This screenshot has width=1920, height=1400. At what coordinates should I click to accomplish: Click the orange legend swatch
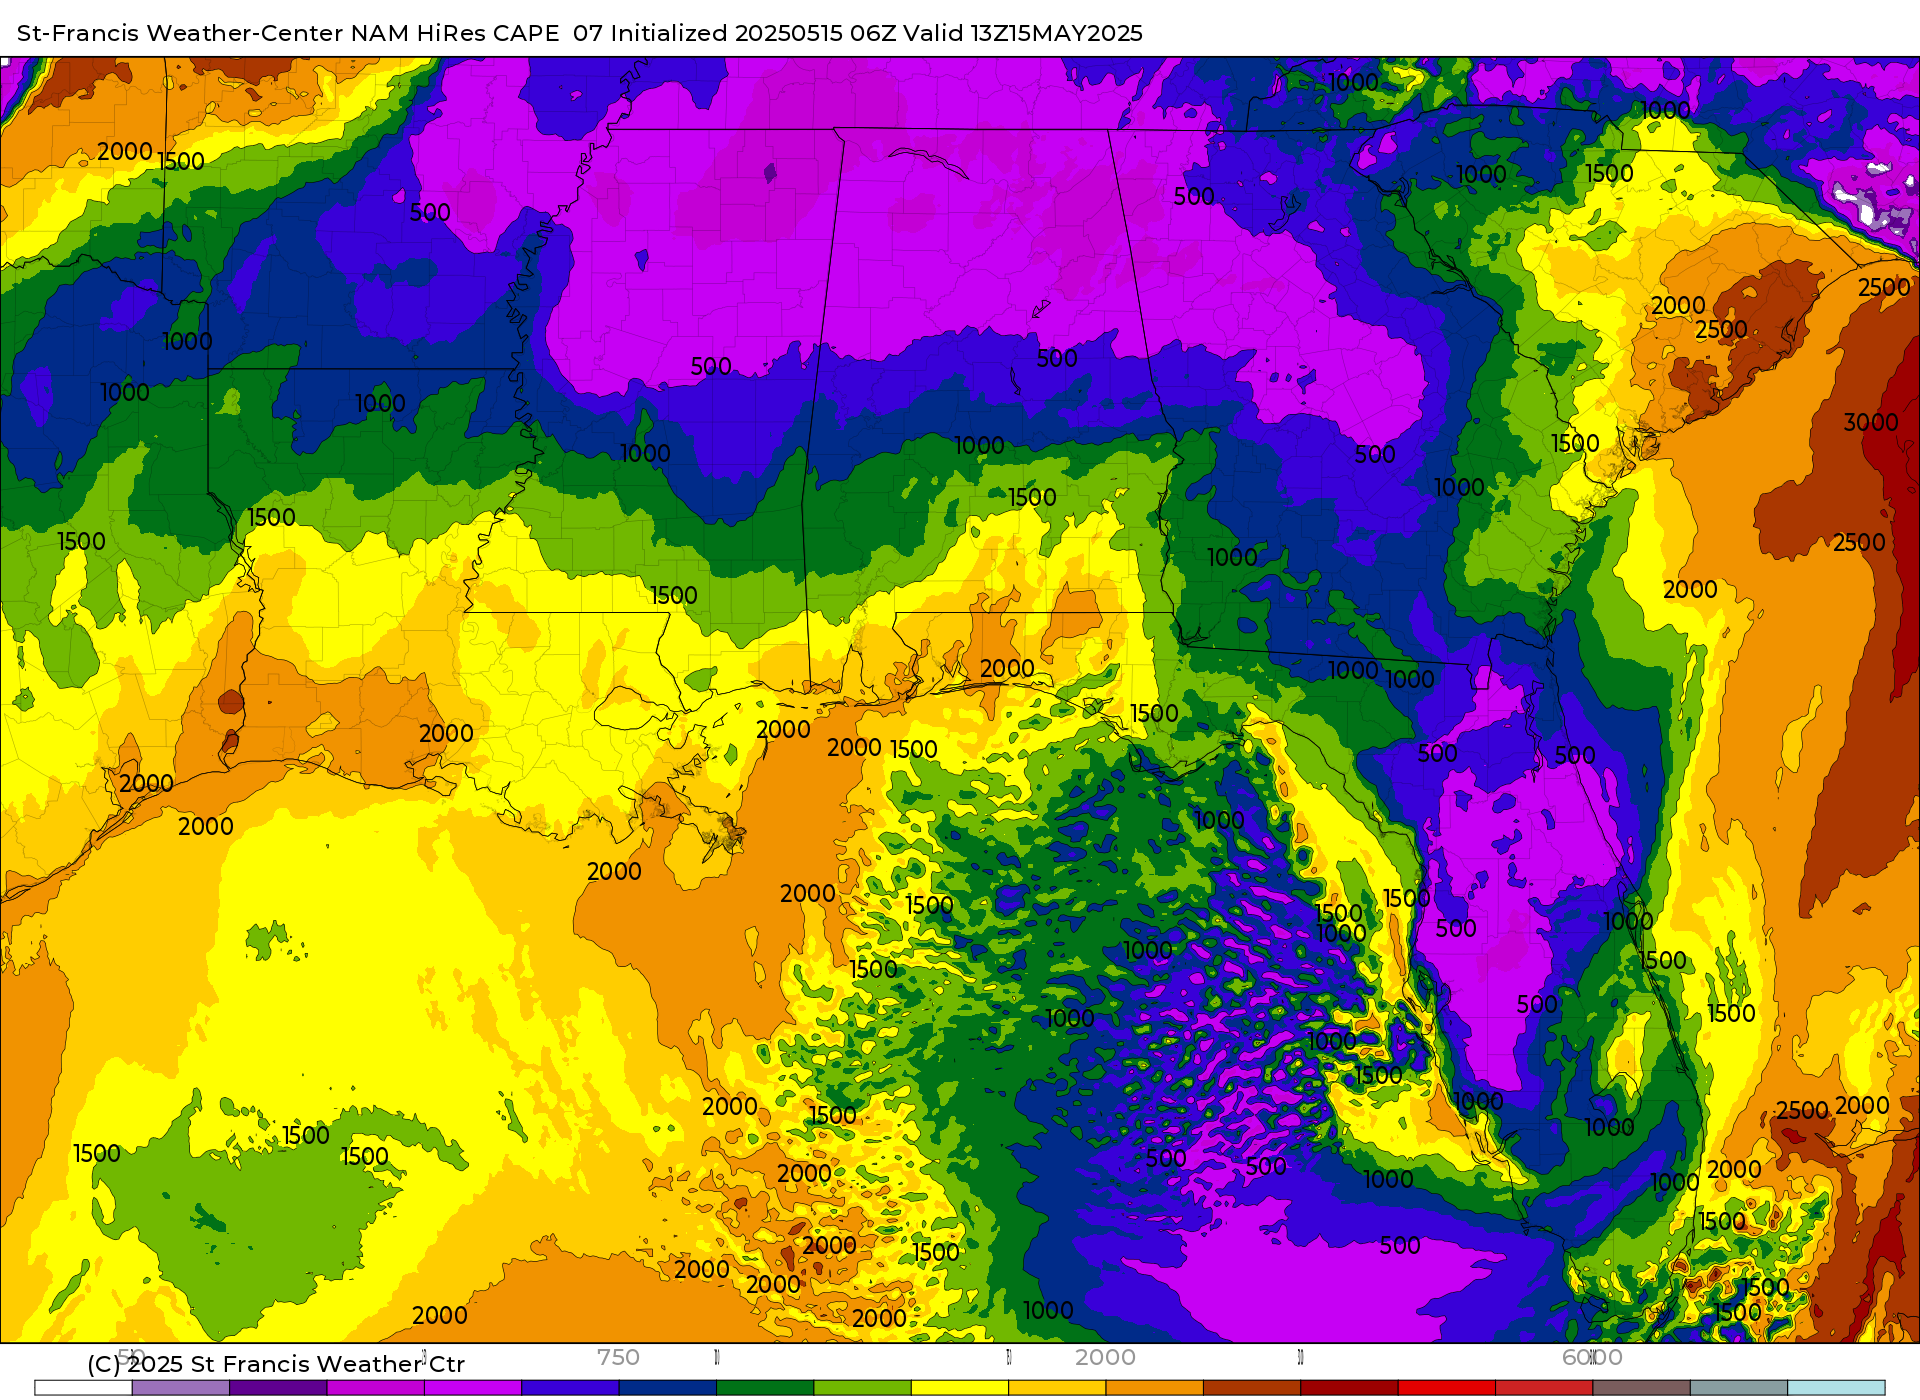click(x=1154, y=1388)
